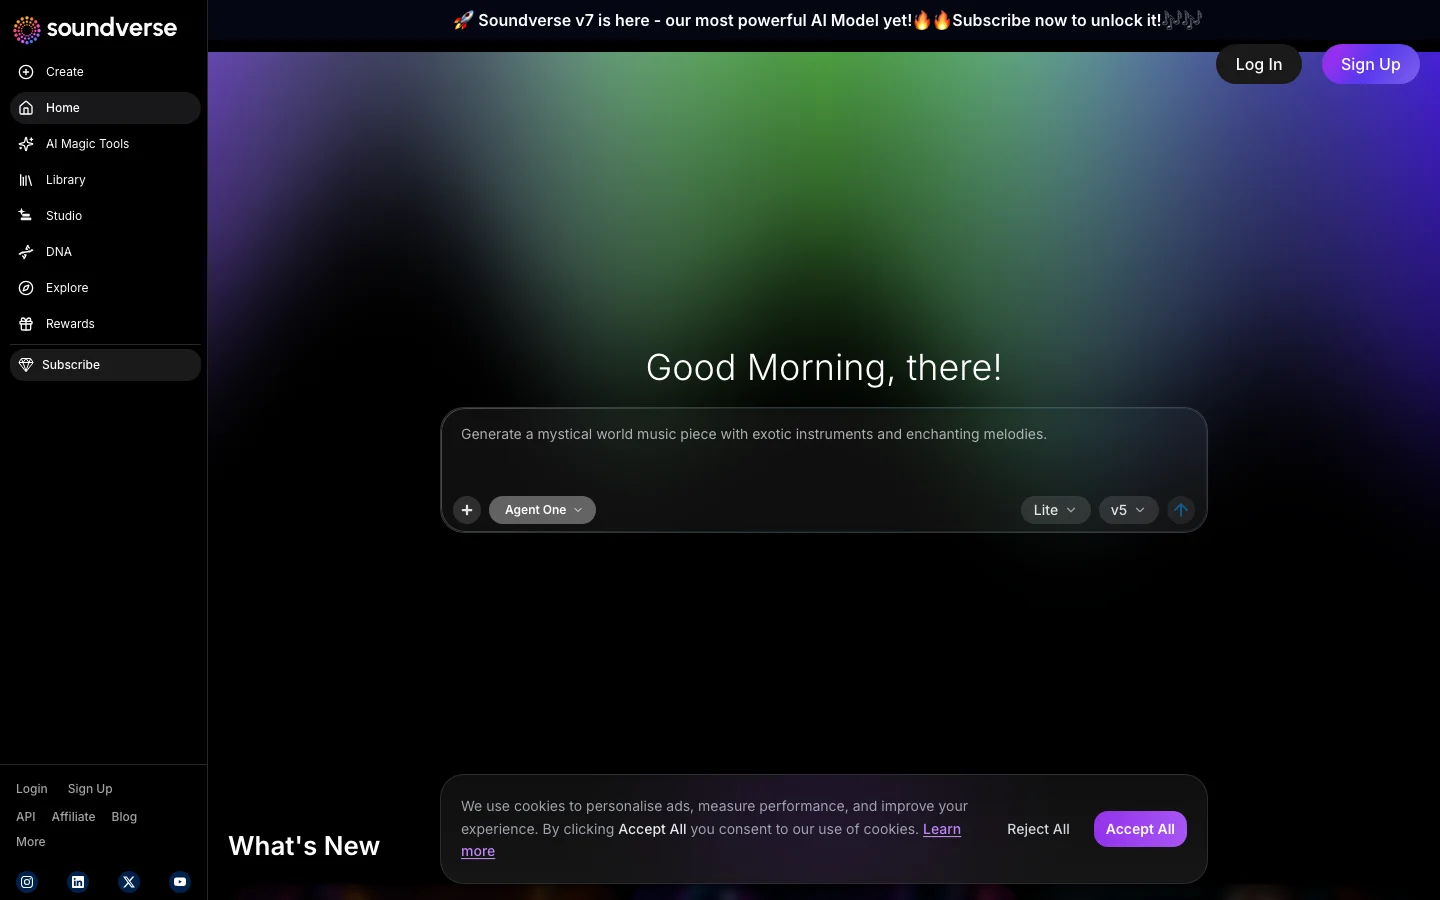Click the More footer link
This screenshot has width=1440, height=900.
(x=31, y=842)
